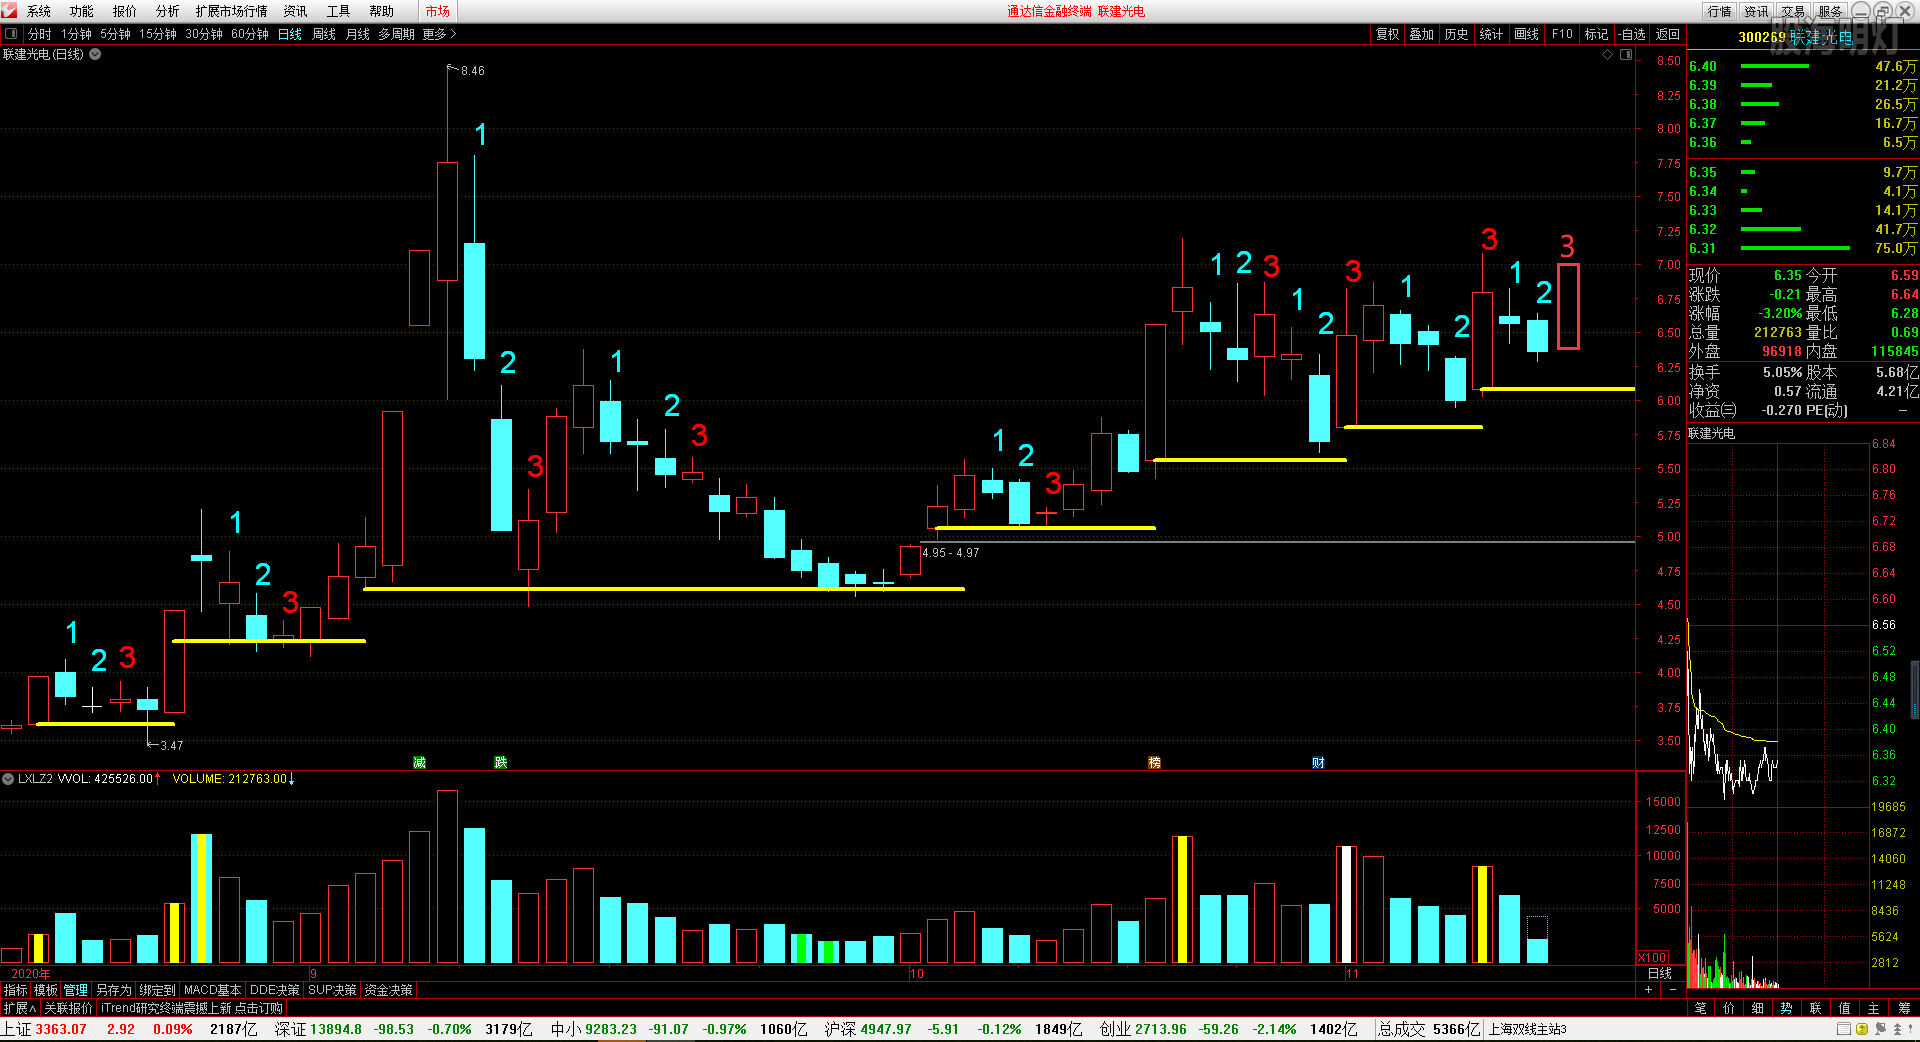Open the 复权 options
Viewport: 1920px width, 1042px height.
point(1387,34)
